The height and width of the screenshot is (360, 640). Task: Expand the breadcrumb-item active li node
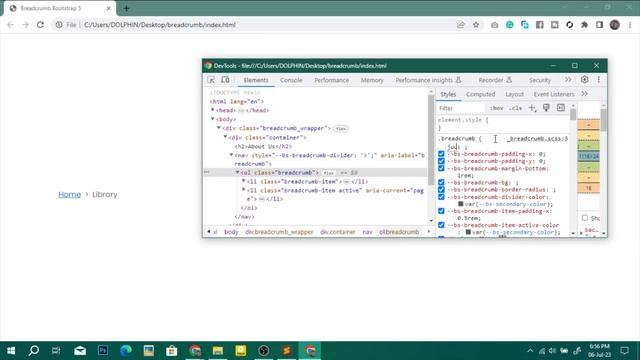pyautogui.click(x=243, y=190)
